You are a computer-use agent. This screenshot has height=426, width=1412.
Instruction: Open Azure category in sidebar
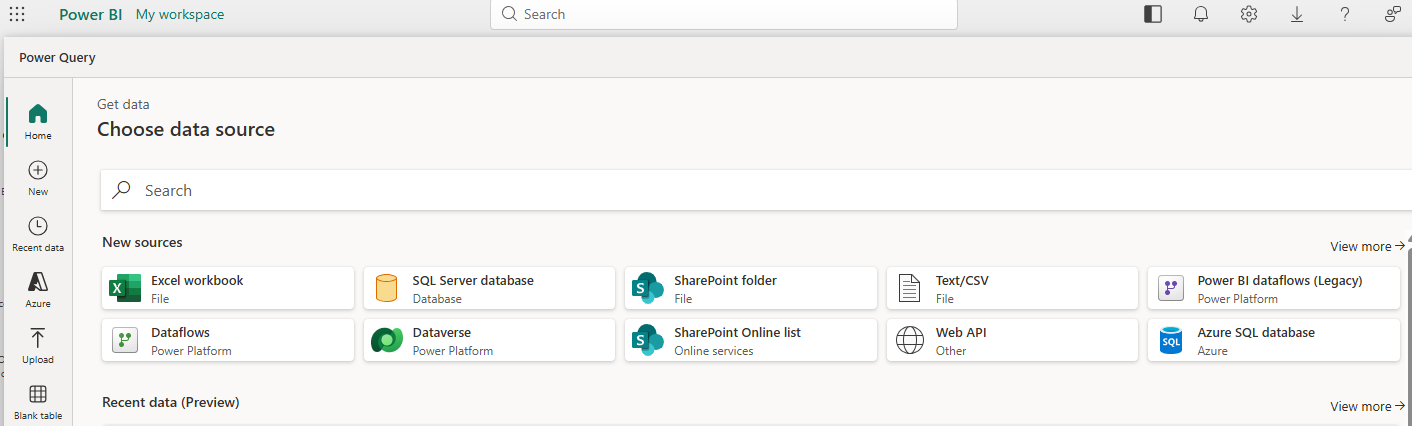tap(38, 290)
